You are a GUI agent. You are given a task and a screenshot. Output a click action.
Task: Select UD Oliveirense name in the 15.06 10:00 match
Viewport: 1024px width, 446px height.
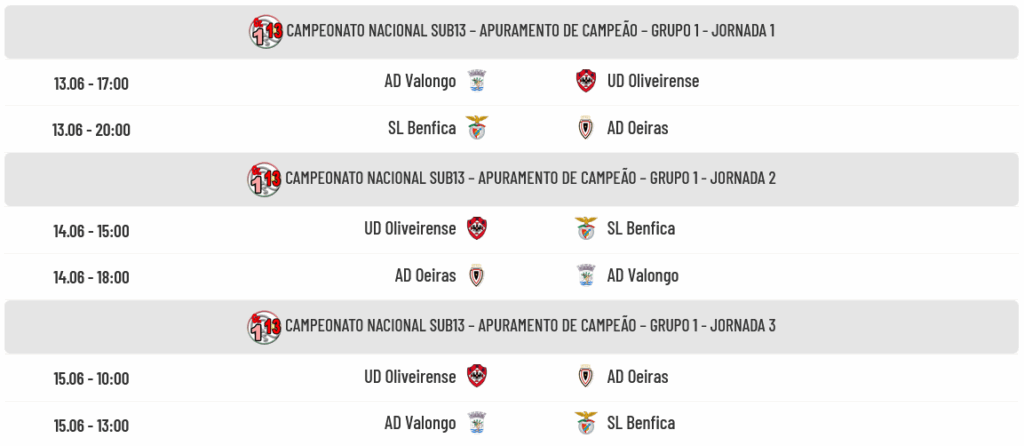coord(410,377)
